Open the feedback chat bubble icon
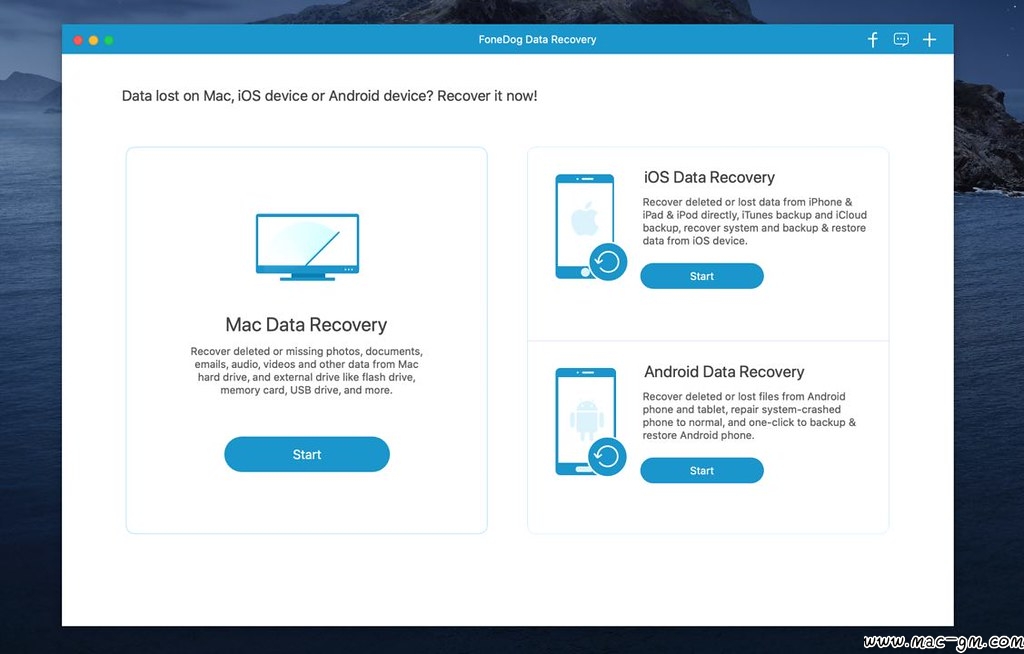 coord(901,40)
